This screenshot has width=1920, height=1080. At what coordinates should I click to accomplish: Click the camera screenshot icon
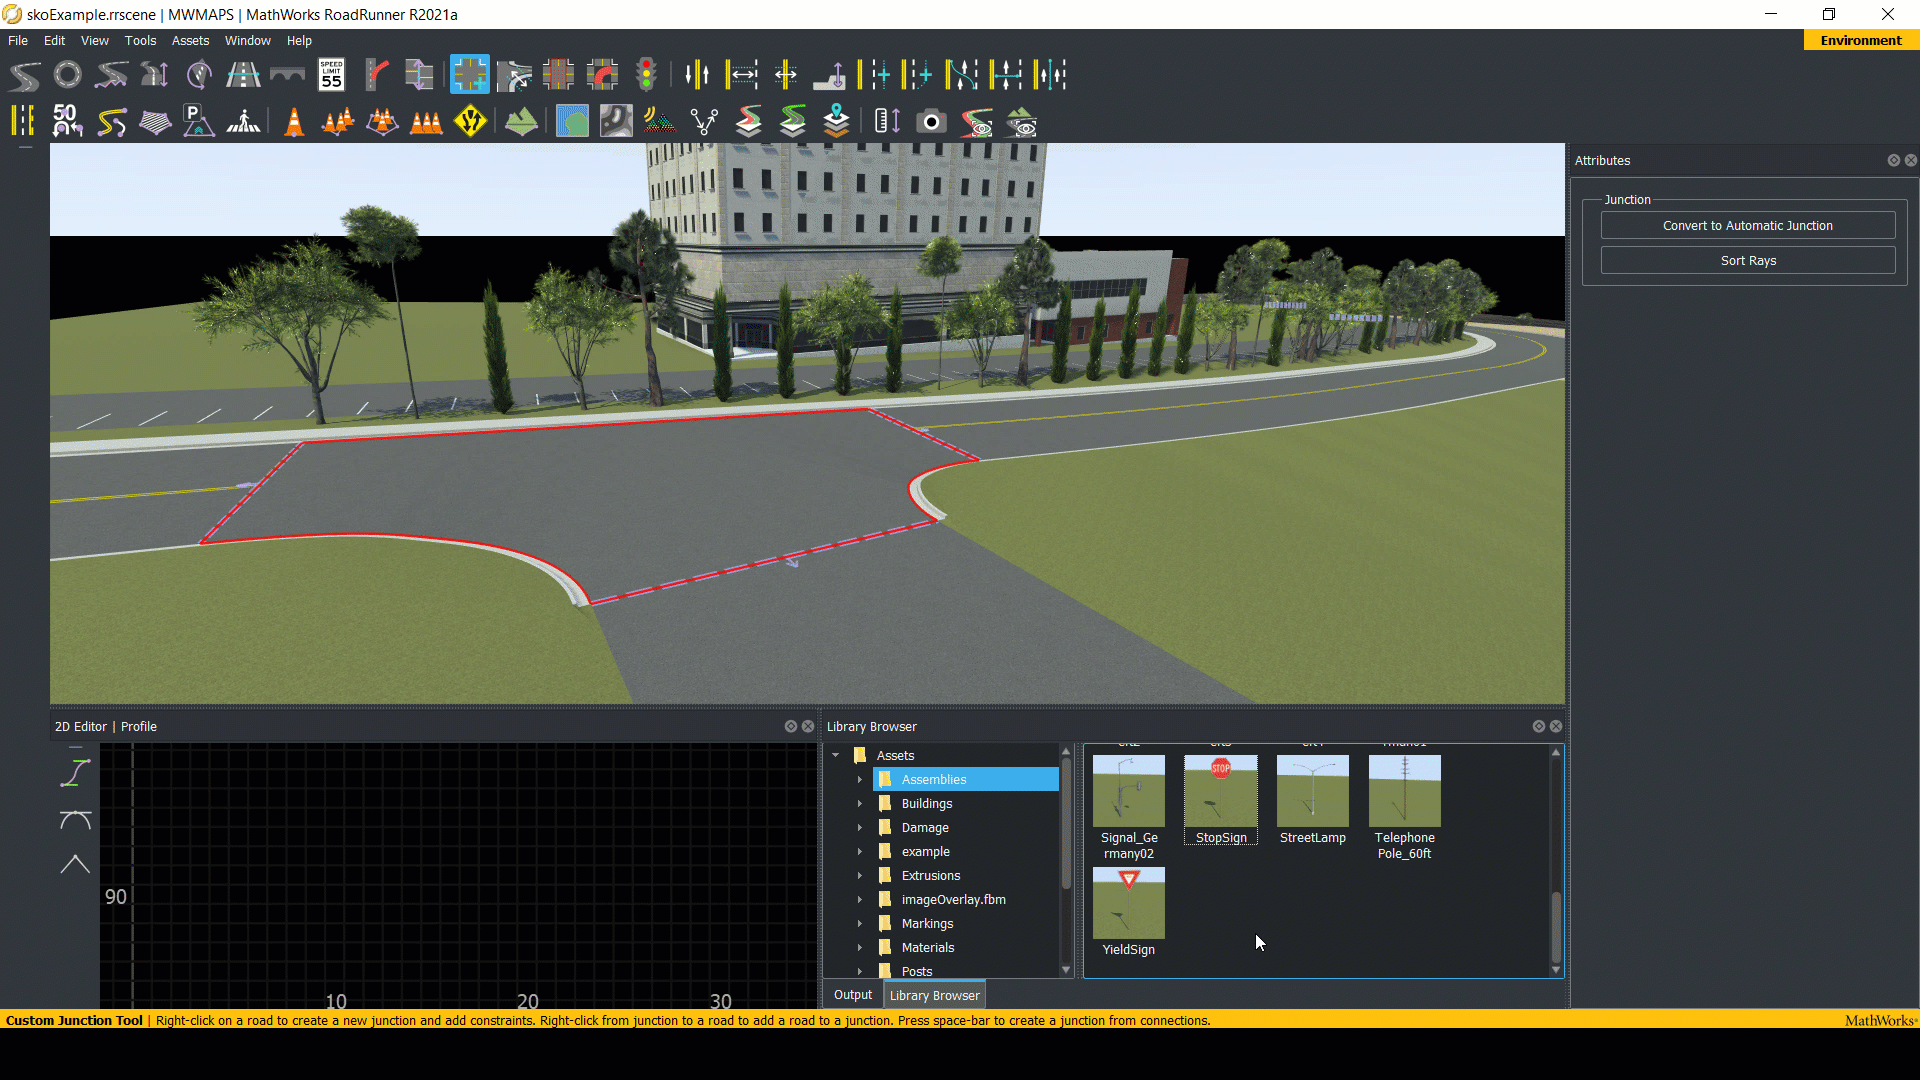click(931, 122)
